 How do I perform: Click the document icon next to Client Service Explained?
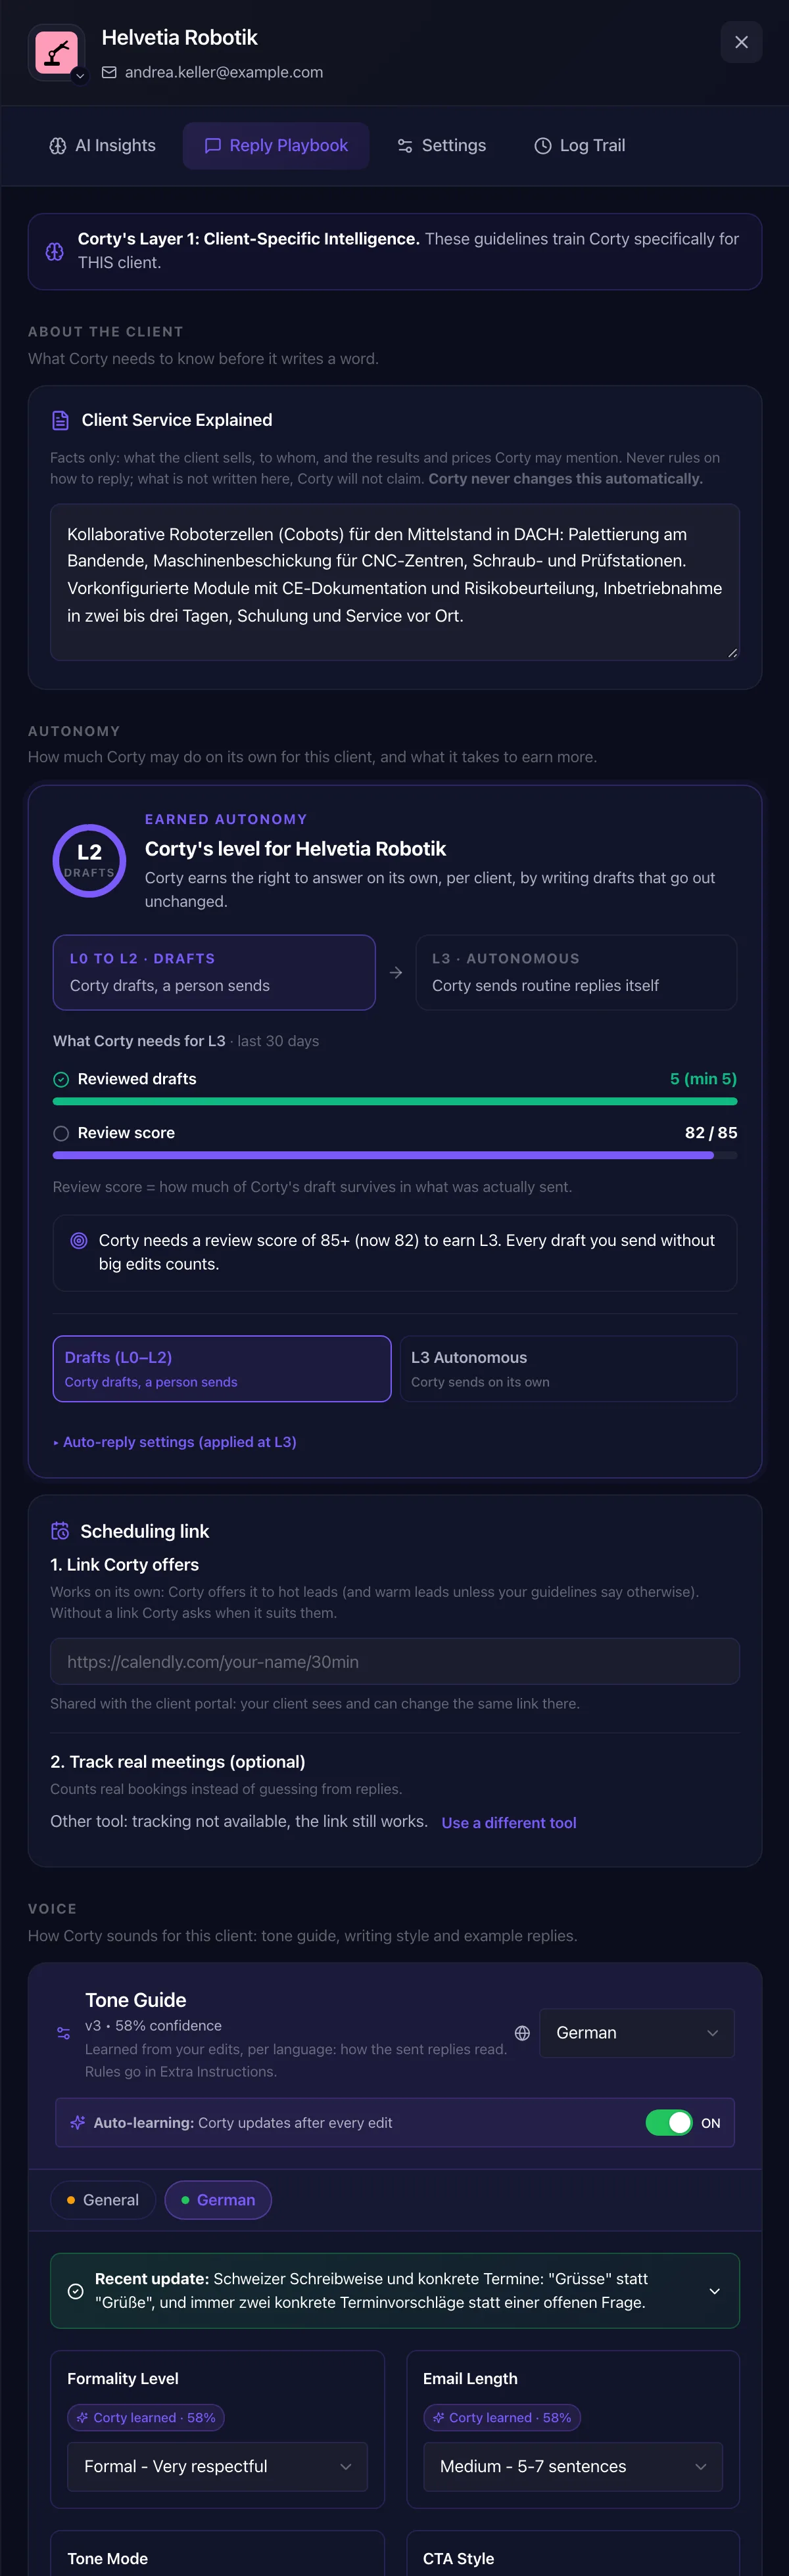point(61,420)
